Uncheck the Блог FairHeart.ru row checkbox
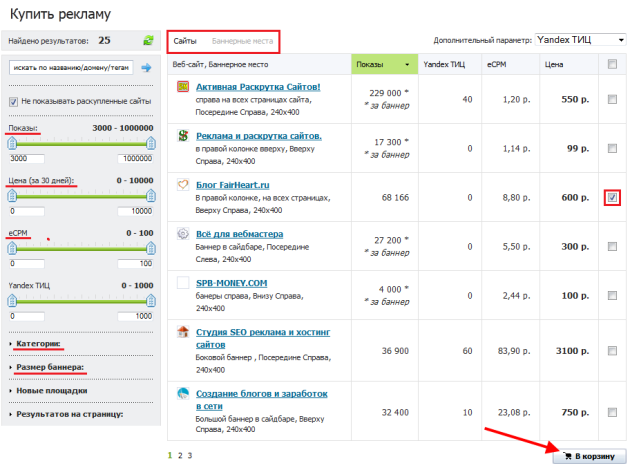Screen dimensions: 630x470 pos(612,198)
